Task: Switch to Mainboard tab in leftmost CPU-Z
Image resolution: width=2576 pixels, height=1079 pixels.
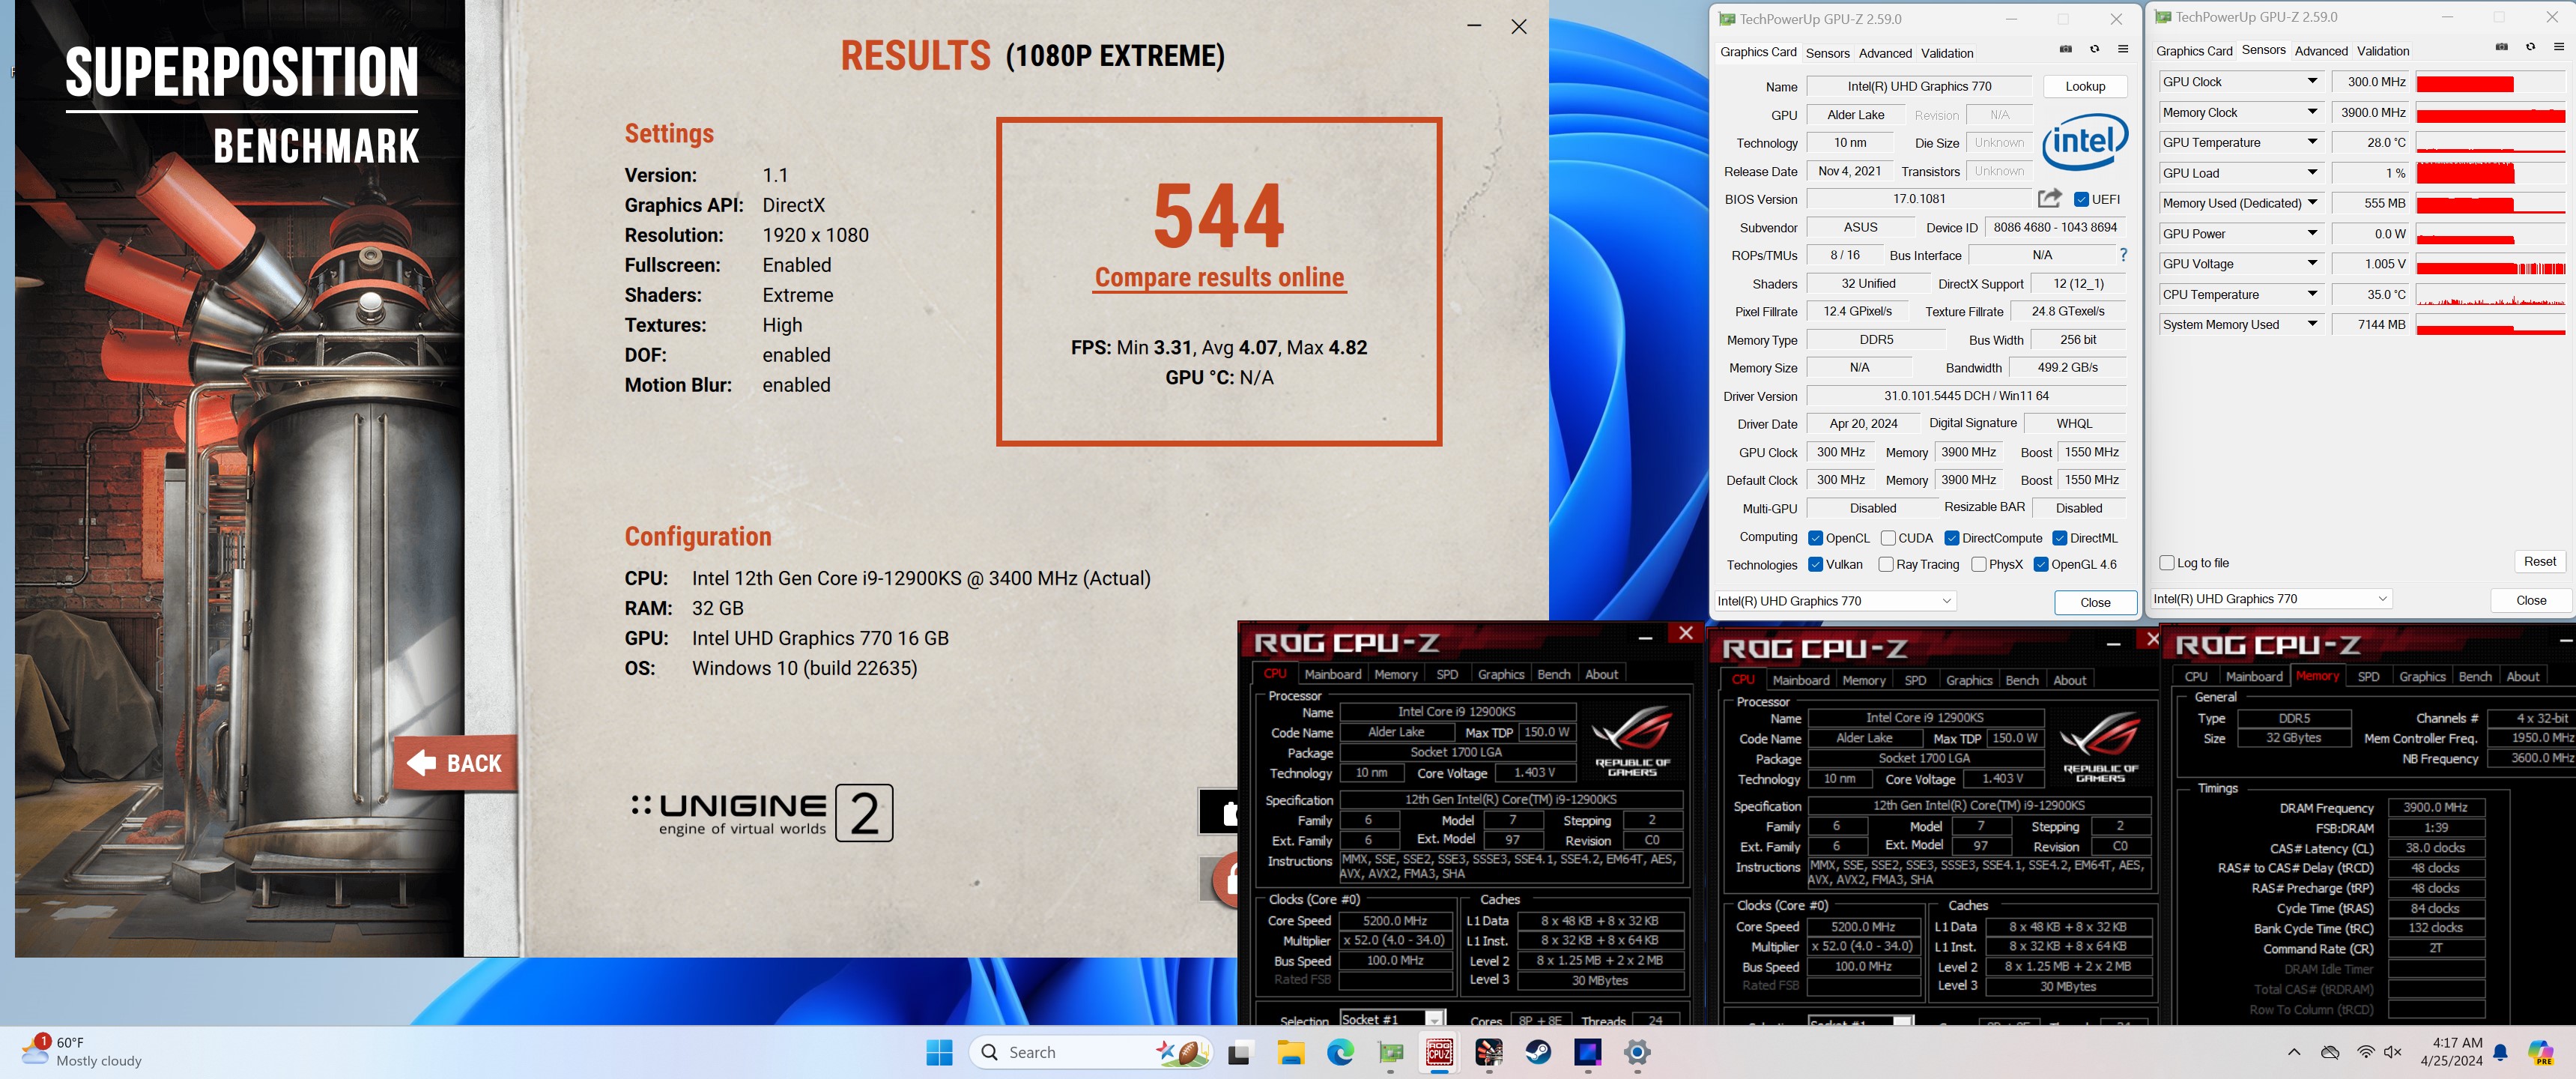Action: click(1332, 674)
